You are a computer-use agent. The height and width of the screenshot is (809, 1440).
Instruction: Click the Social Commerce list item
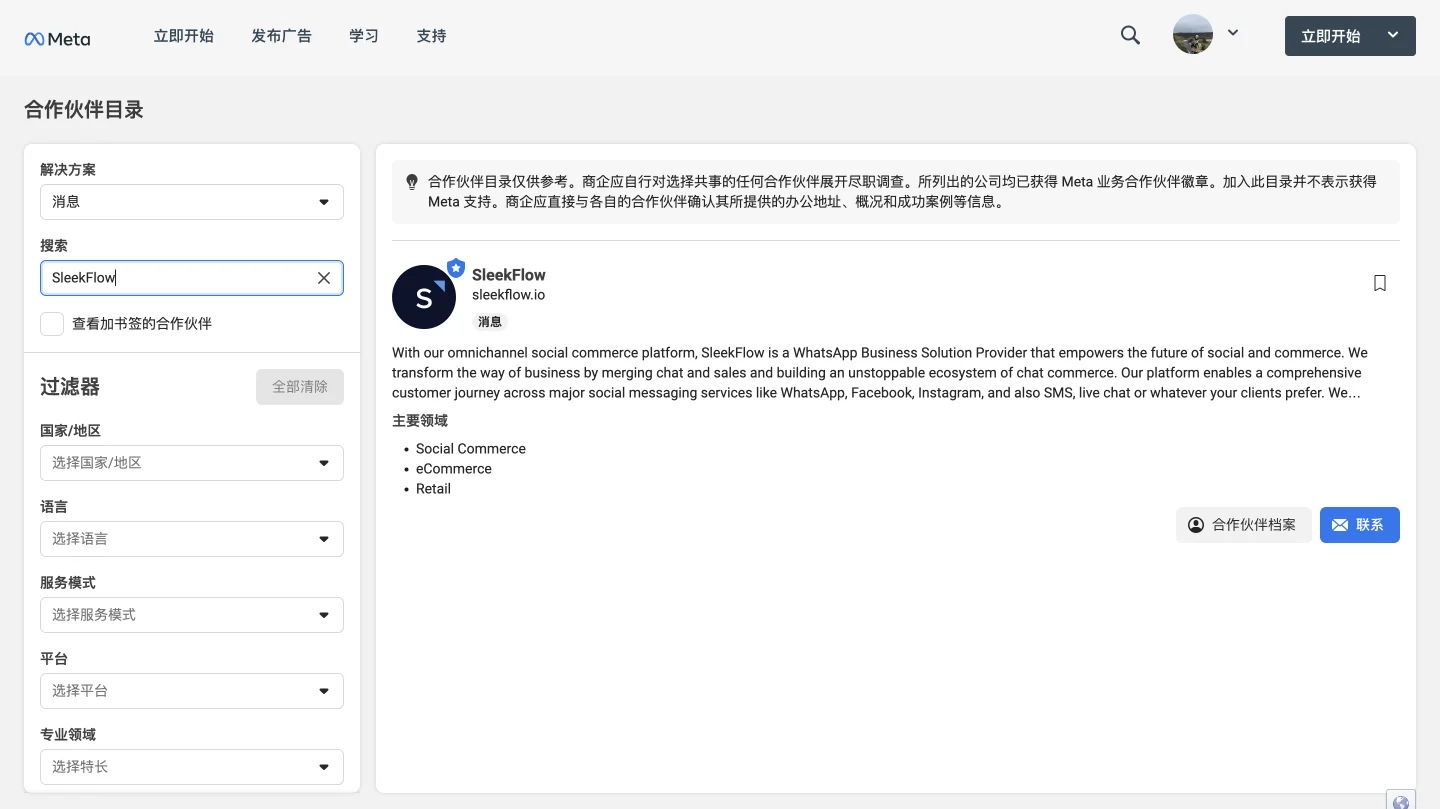(x=471, y=449)
